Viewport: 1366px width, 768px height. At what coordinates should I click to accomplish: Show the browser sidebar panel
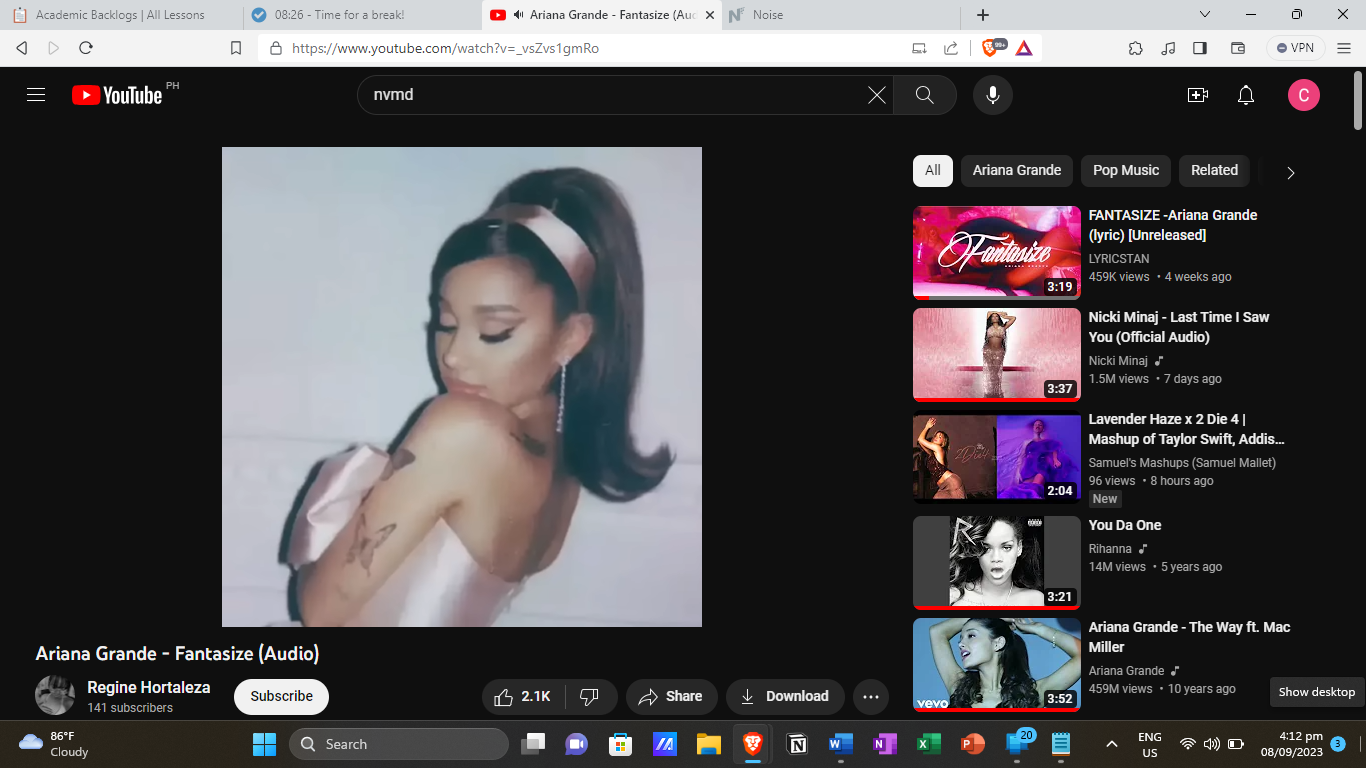1200,47
